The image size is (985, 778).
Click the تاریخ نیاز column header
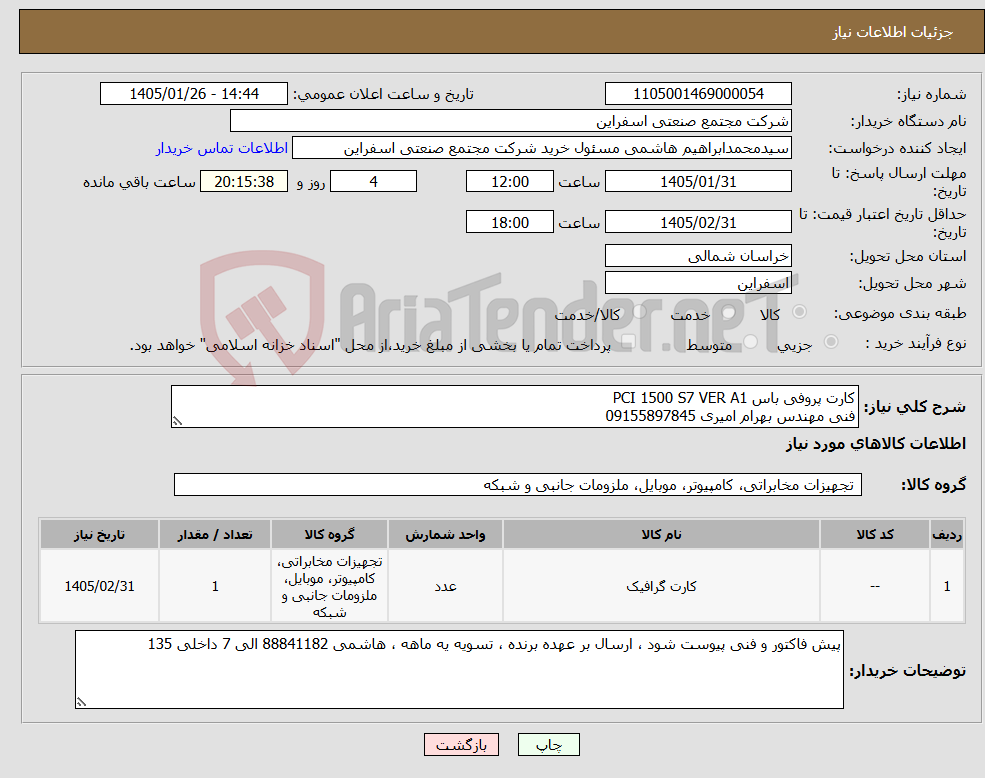click(x=99, y=534)
